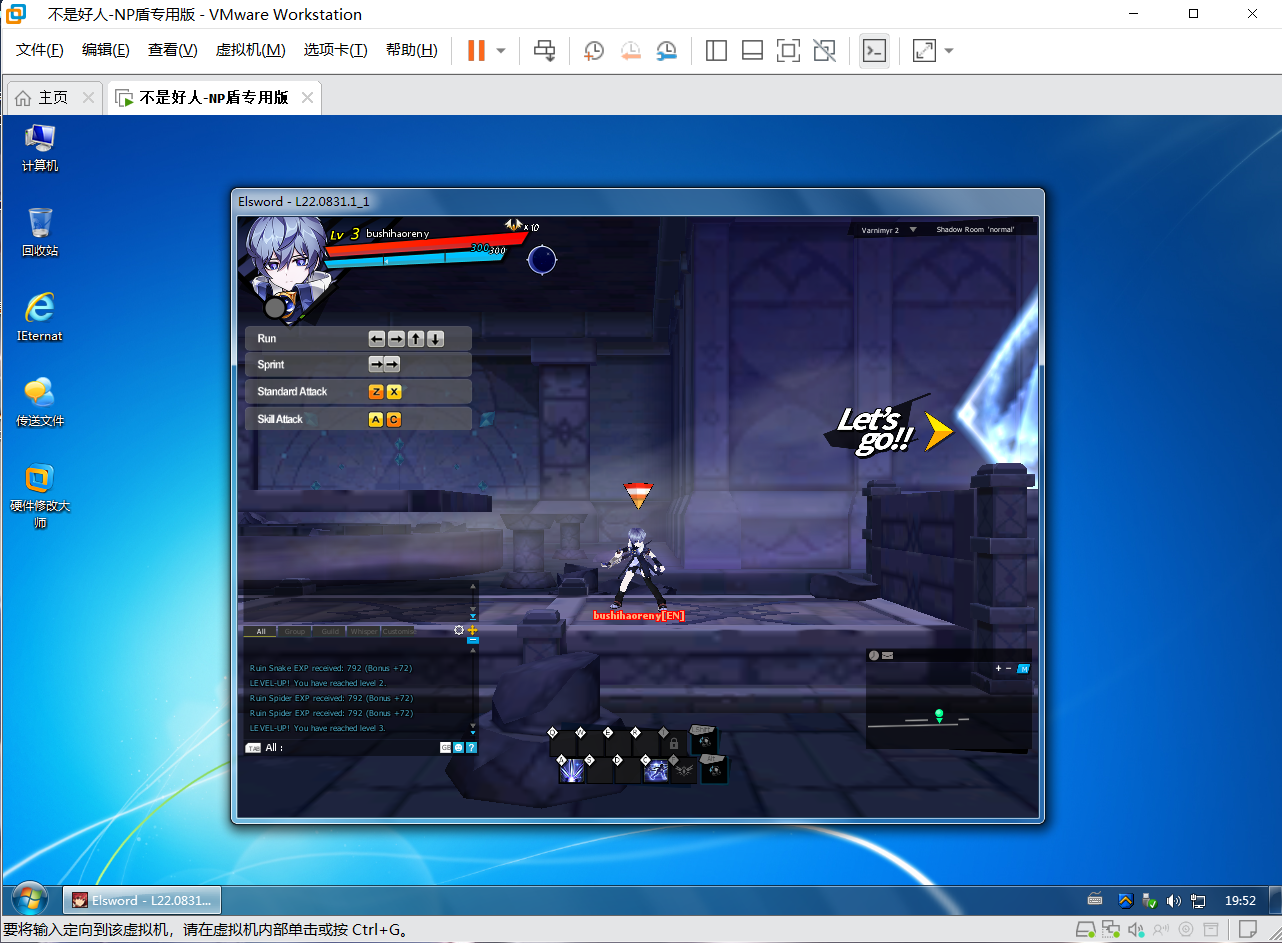Enter full screen mode icon

coord(788,51)
